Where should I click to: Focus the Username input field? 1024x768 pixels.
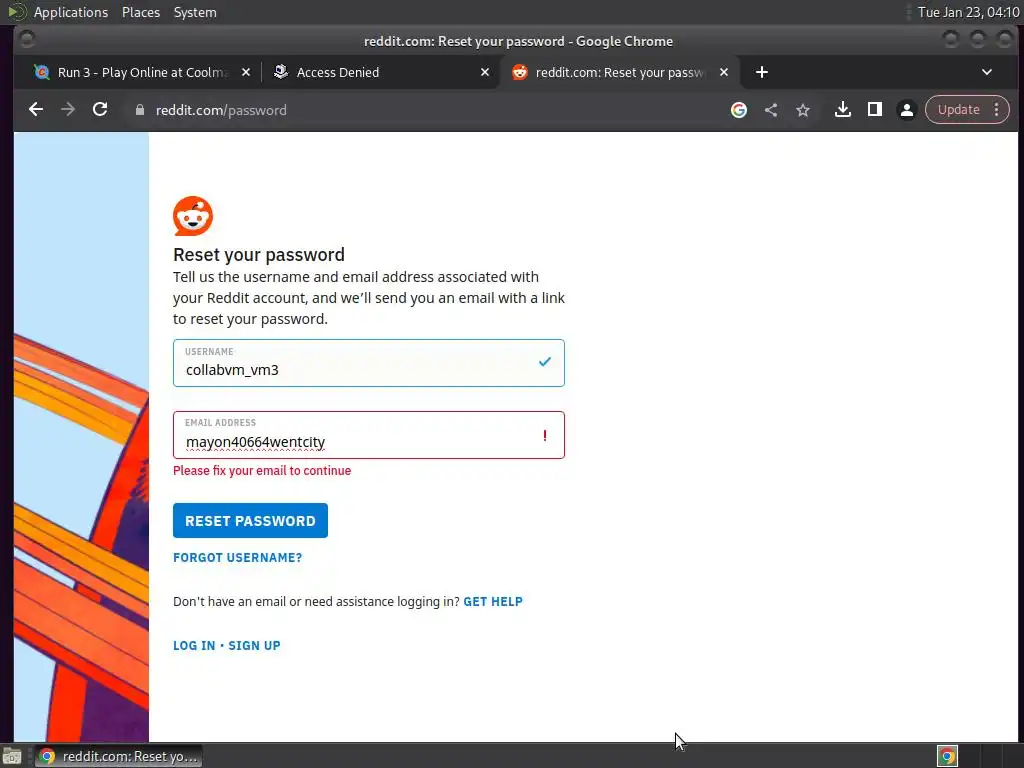tap(368, 363)
